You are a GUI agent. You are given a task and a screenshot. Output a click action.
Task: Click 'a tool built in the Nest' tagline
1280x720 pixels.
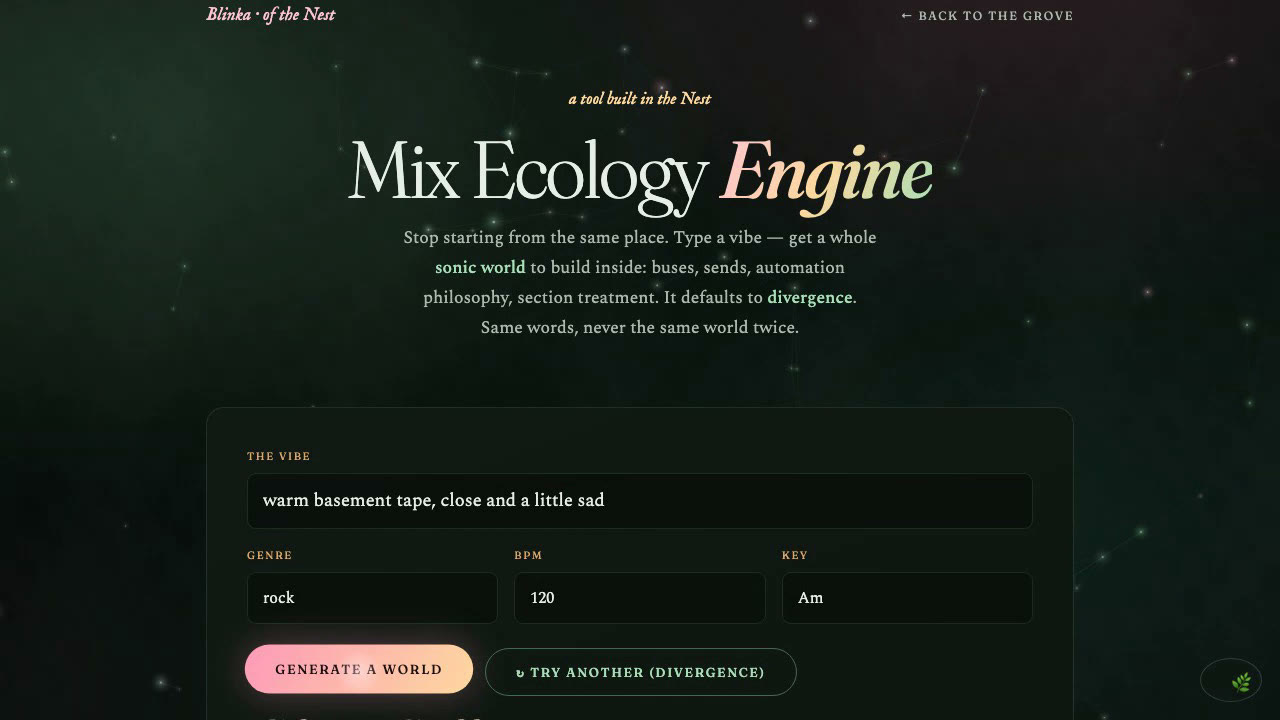tap(640, 98)
